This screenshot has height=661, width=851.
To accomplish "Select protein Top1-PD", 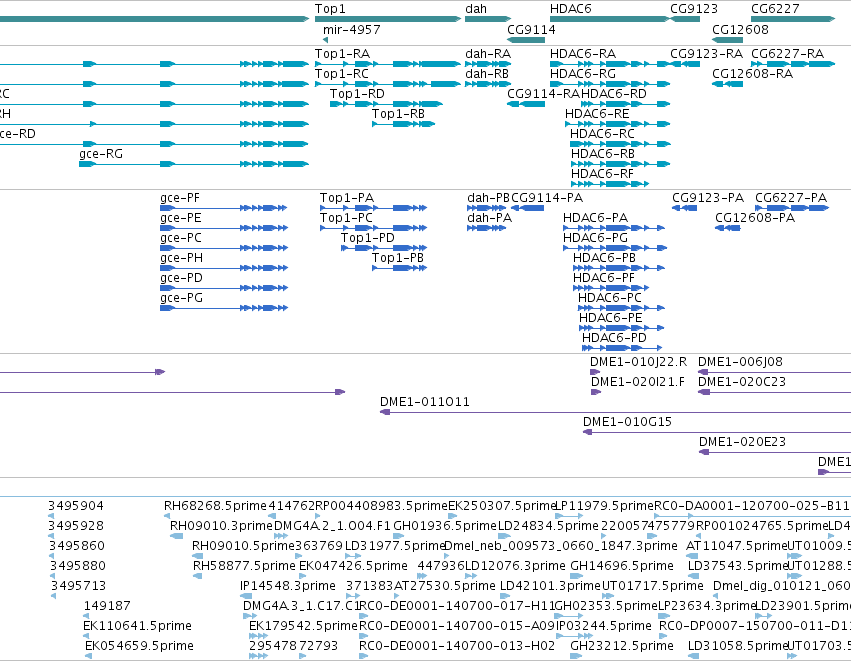I will pyautogui.click(x=384, y=248).
